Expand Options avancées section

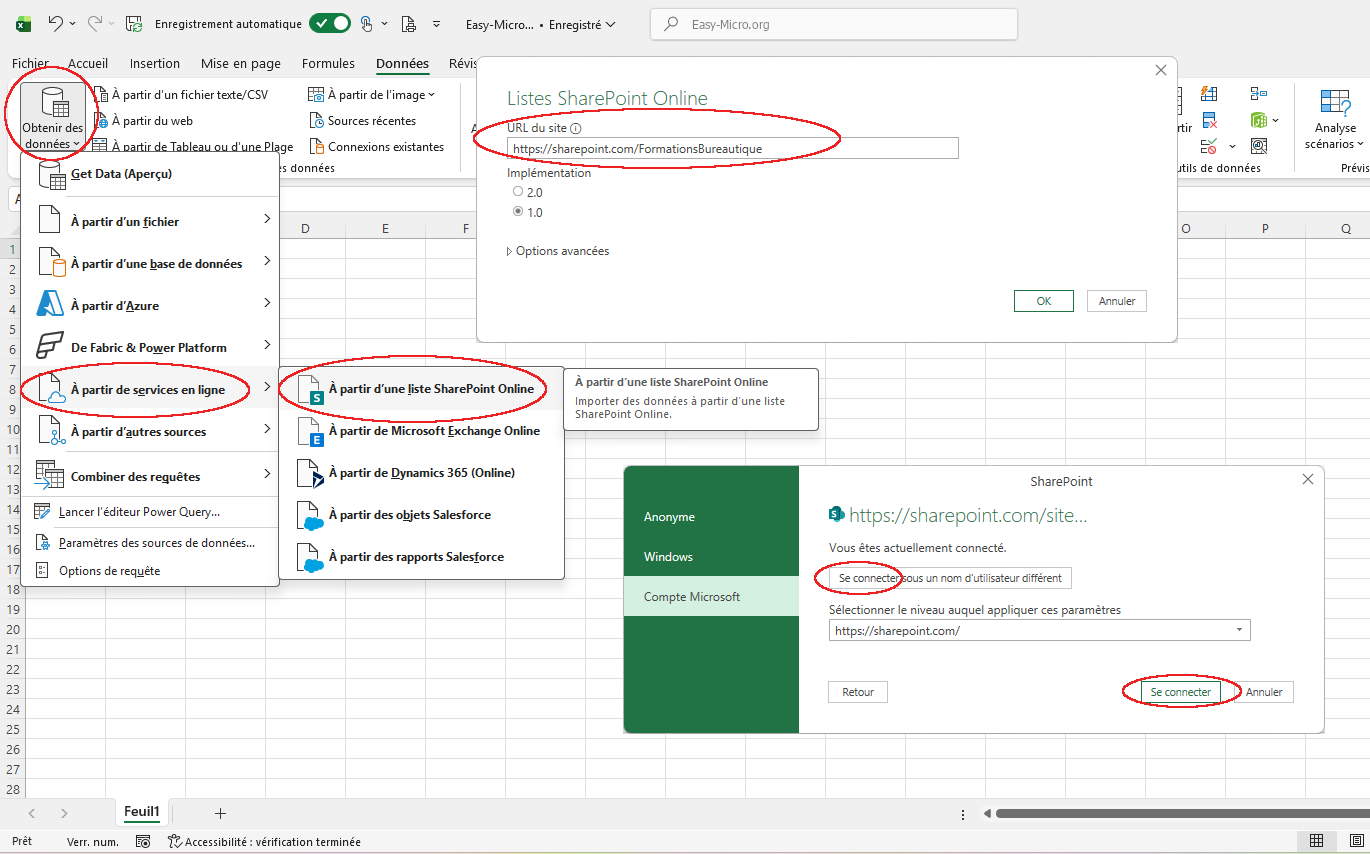coord(559,251)
